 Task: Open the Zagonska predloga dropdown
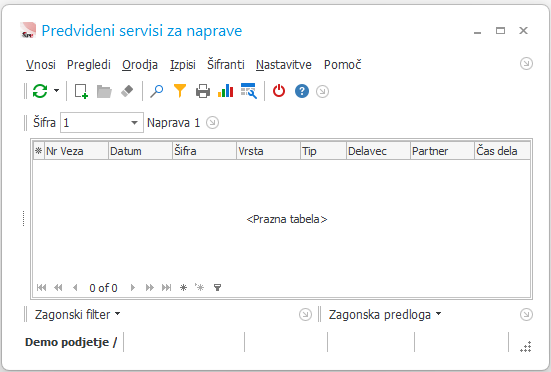[x=385, y=314]
